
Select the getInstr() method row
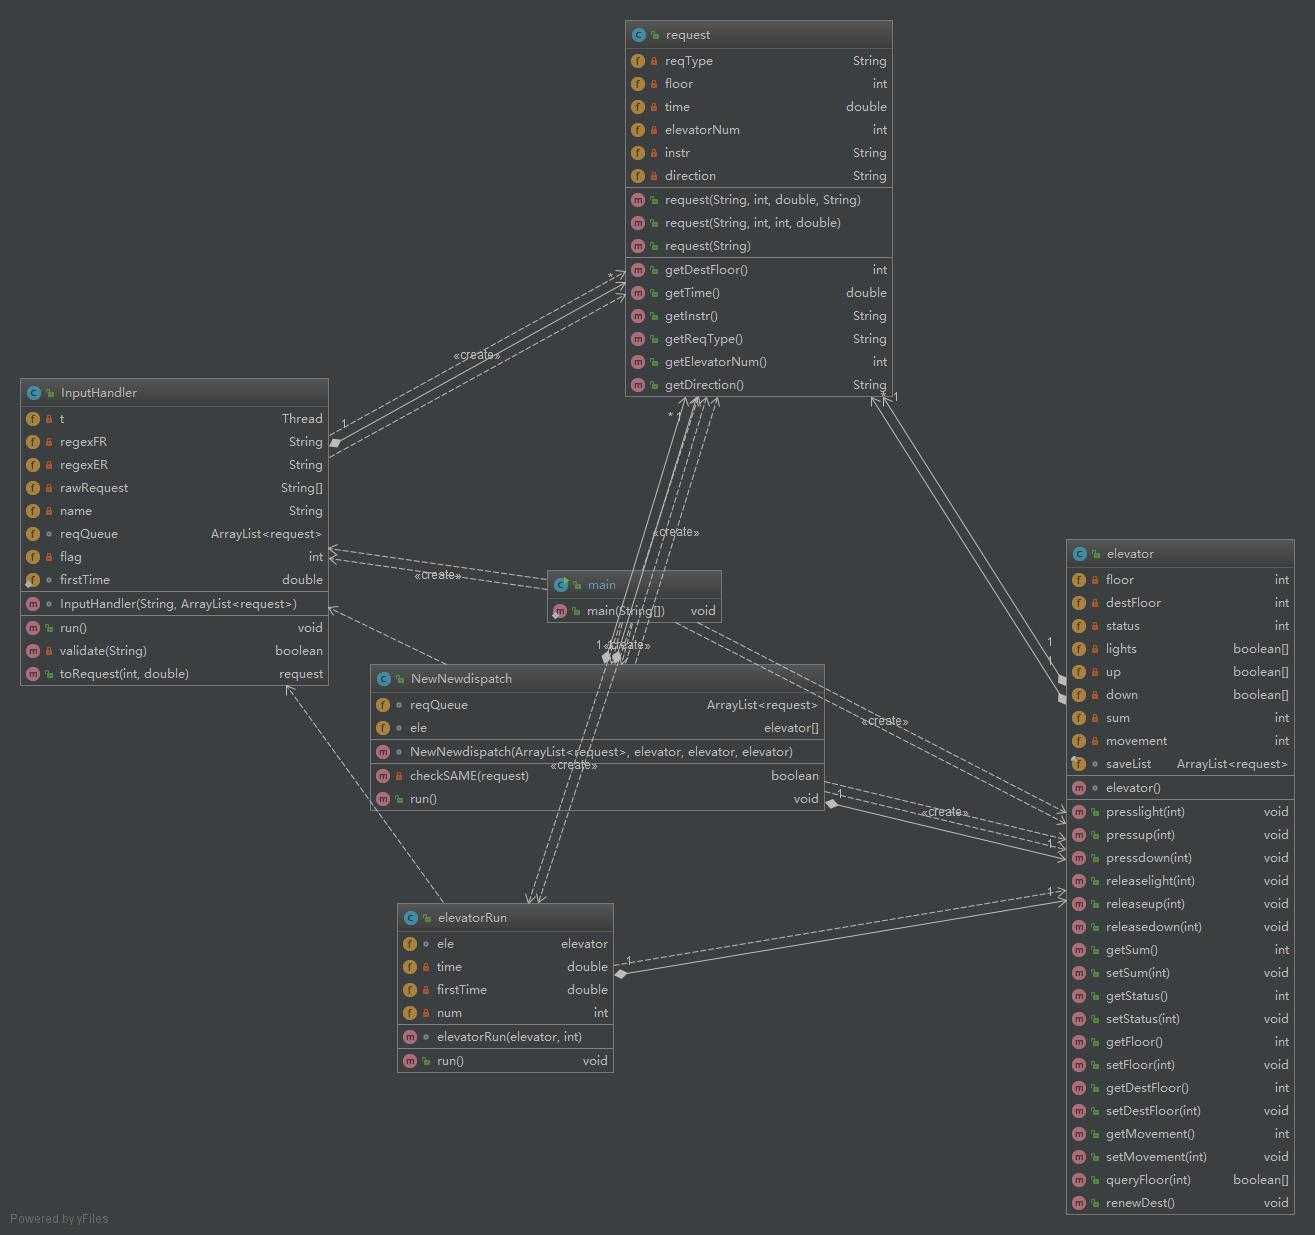click(759, 316)
